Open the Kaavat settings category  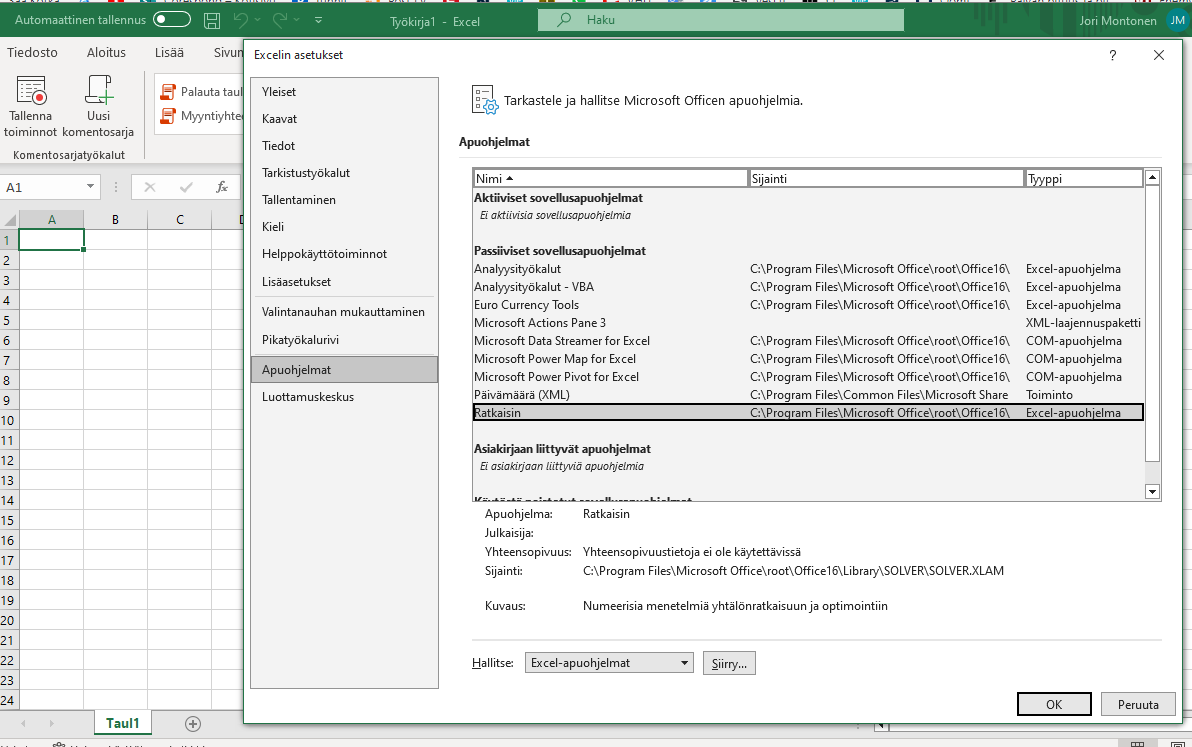click(x=279, y=119)
